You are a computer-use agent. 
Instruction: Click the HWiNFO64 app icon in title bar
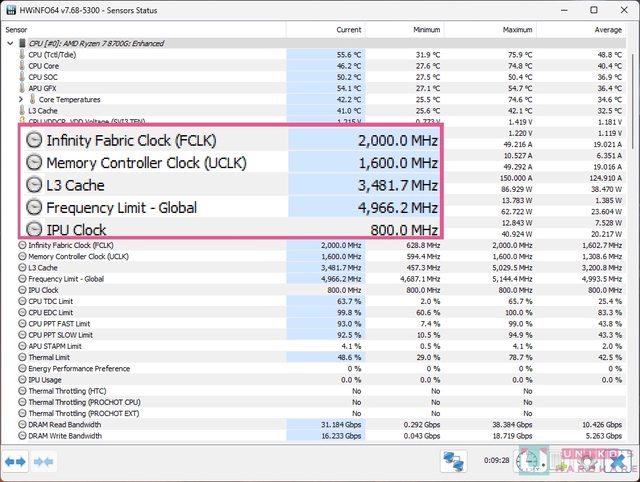click(x=10, y=10)
